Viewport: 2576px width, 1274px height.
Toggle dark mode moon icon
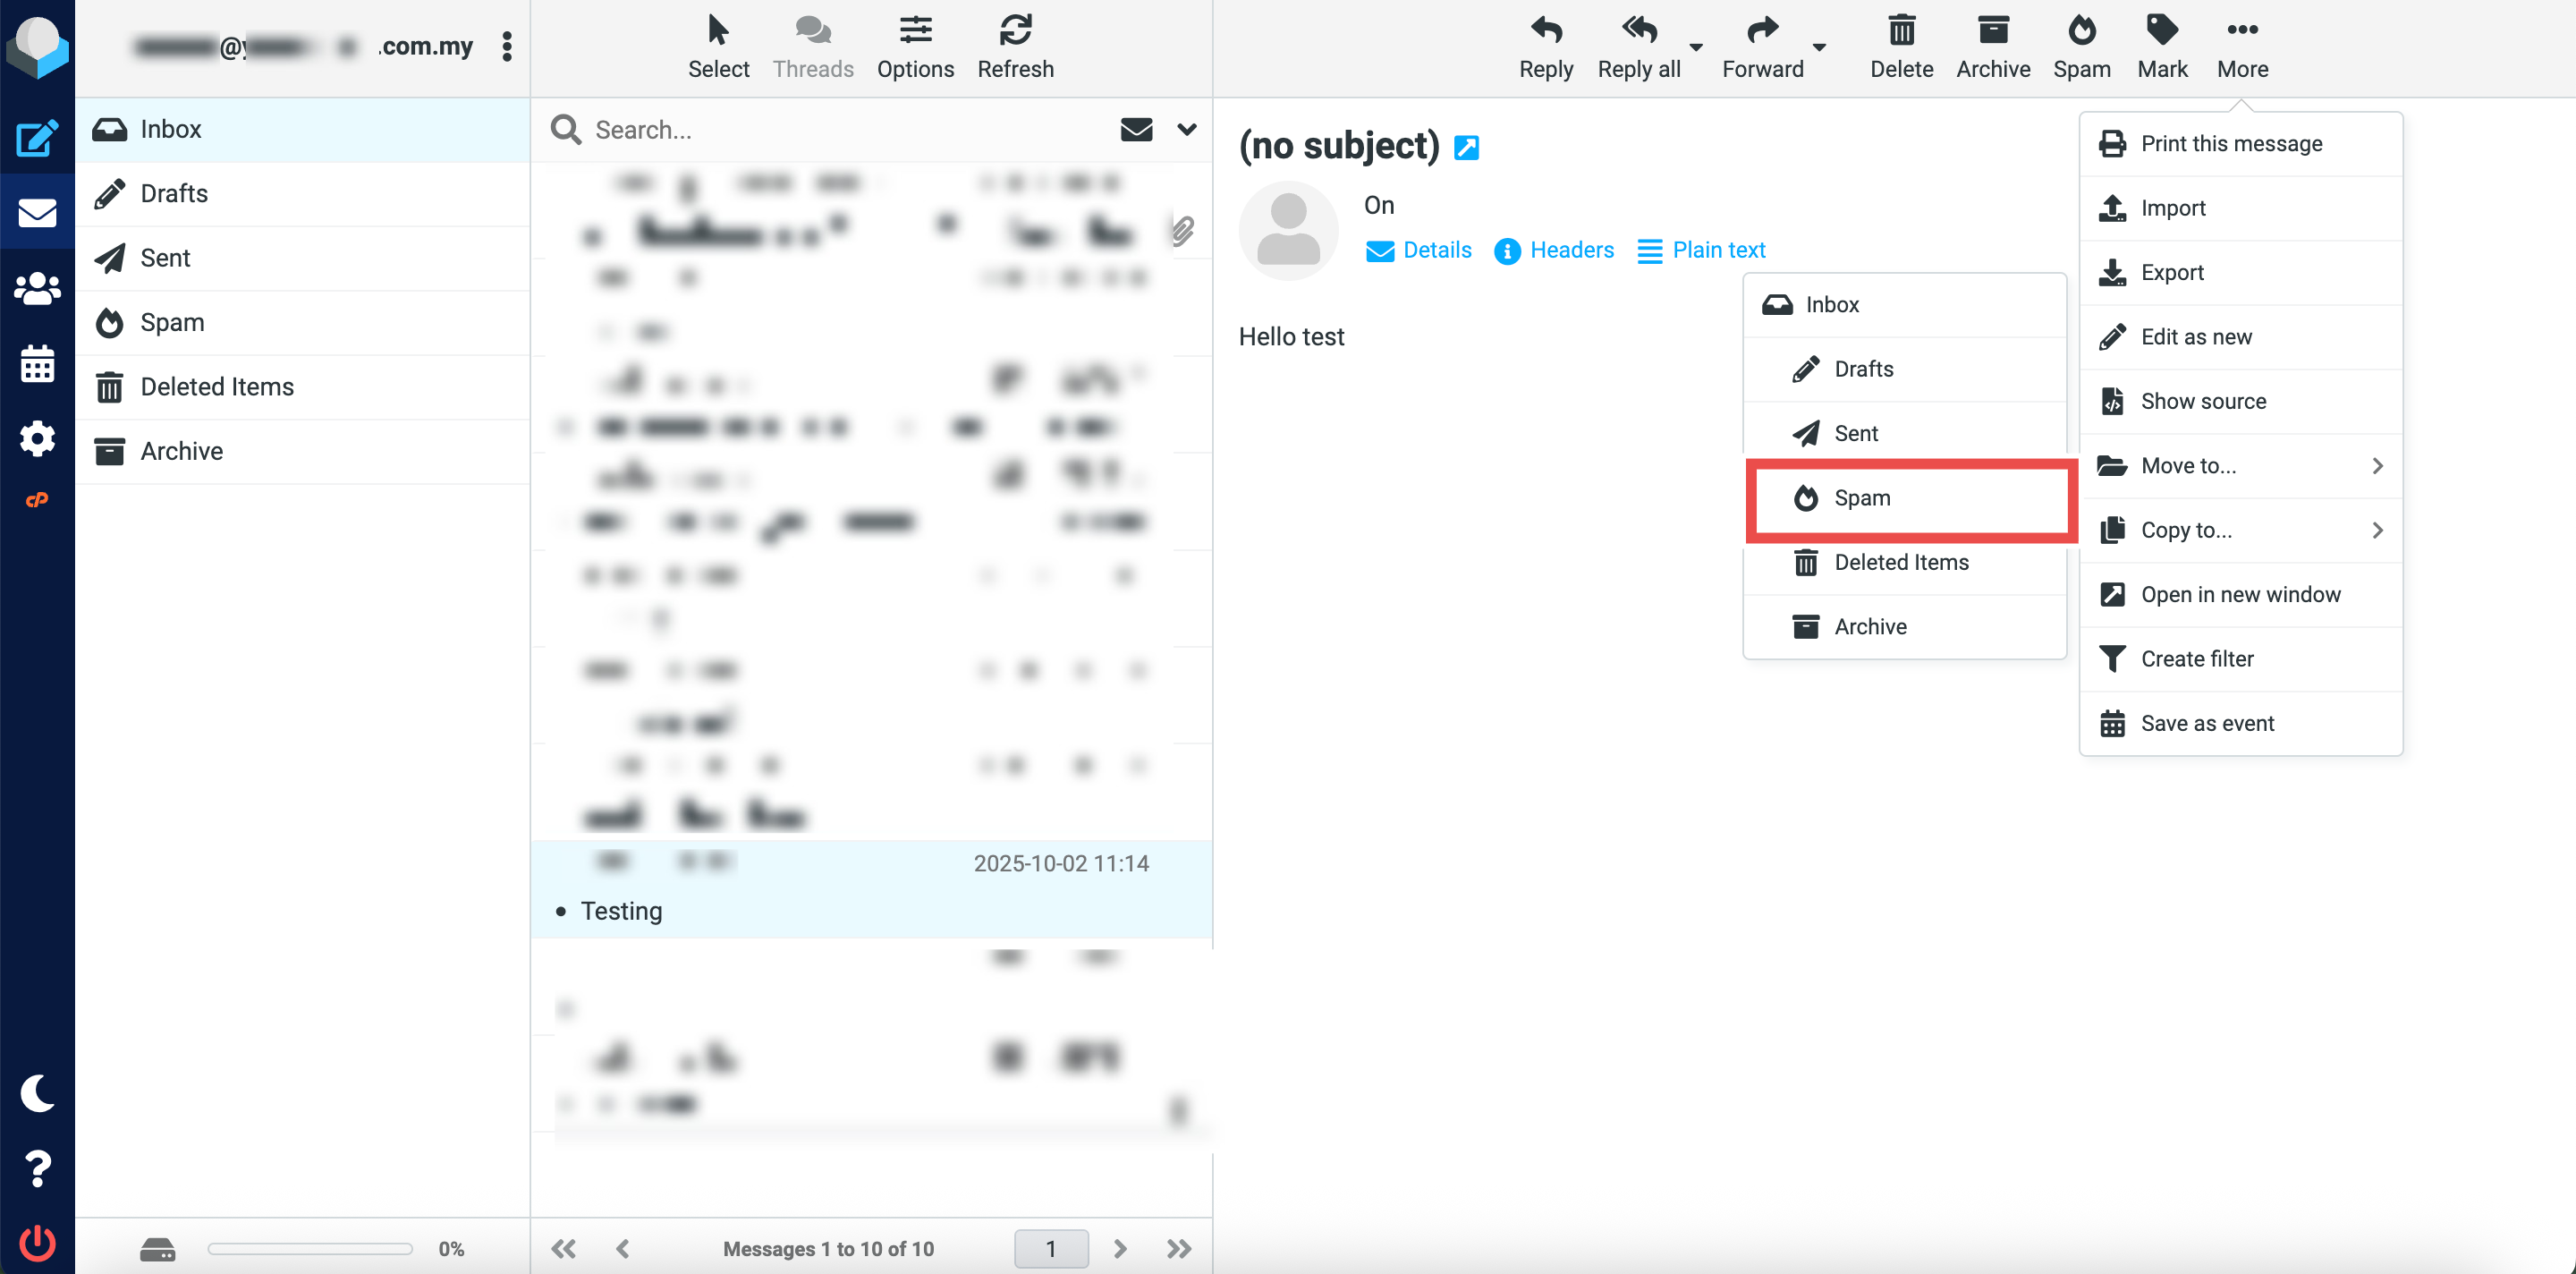click(37, 1093)
